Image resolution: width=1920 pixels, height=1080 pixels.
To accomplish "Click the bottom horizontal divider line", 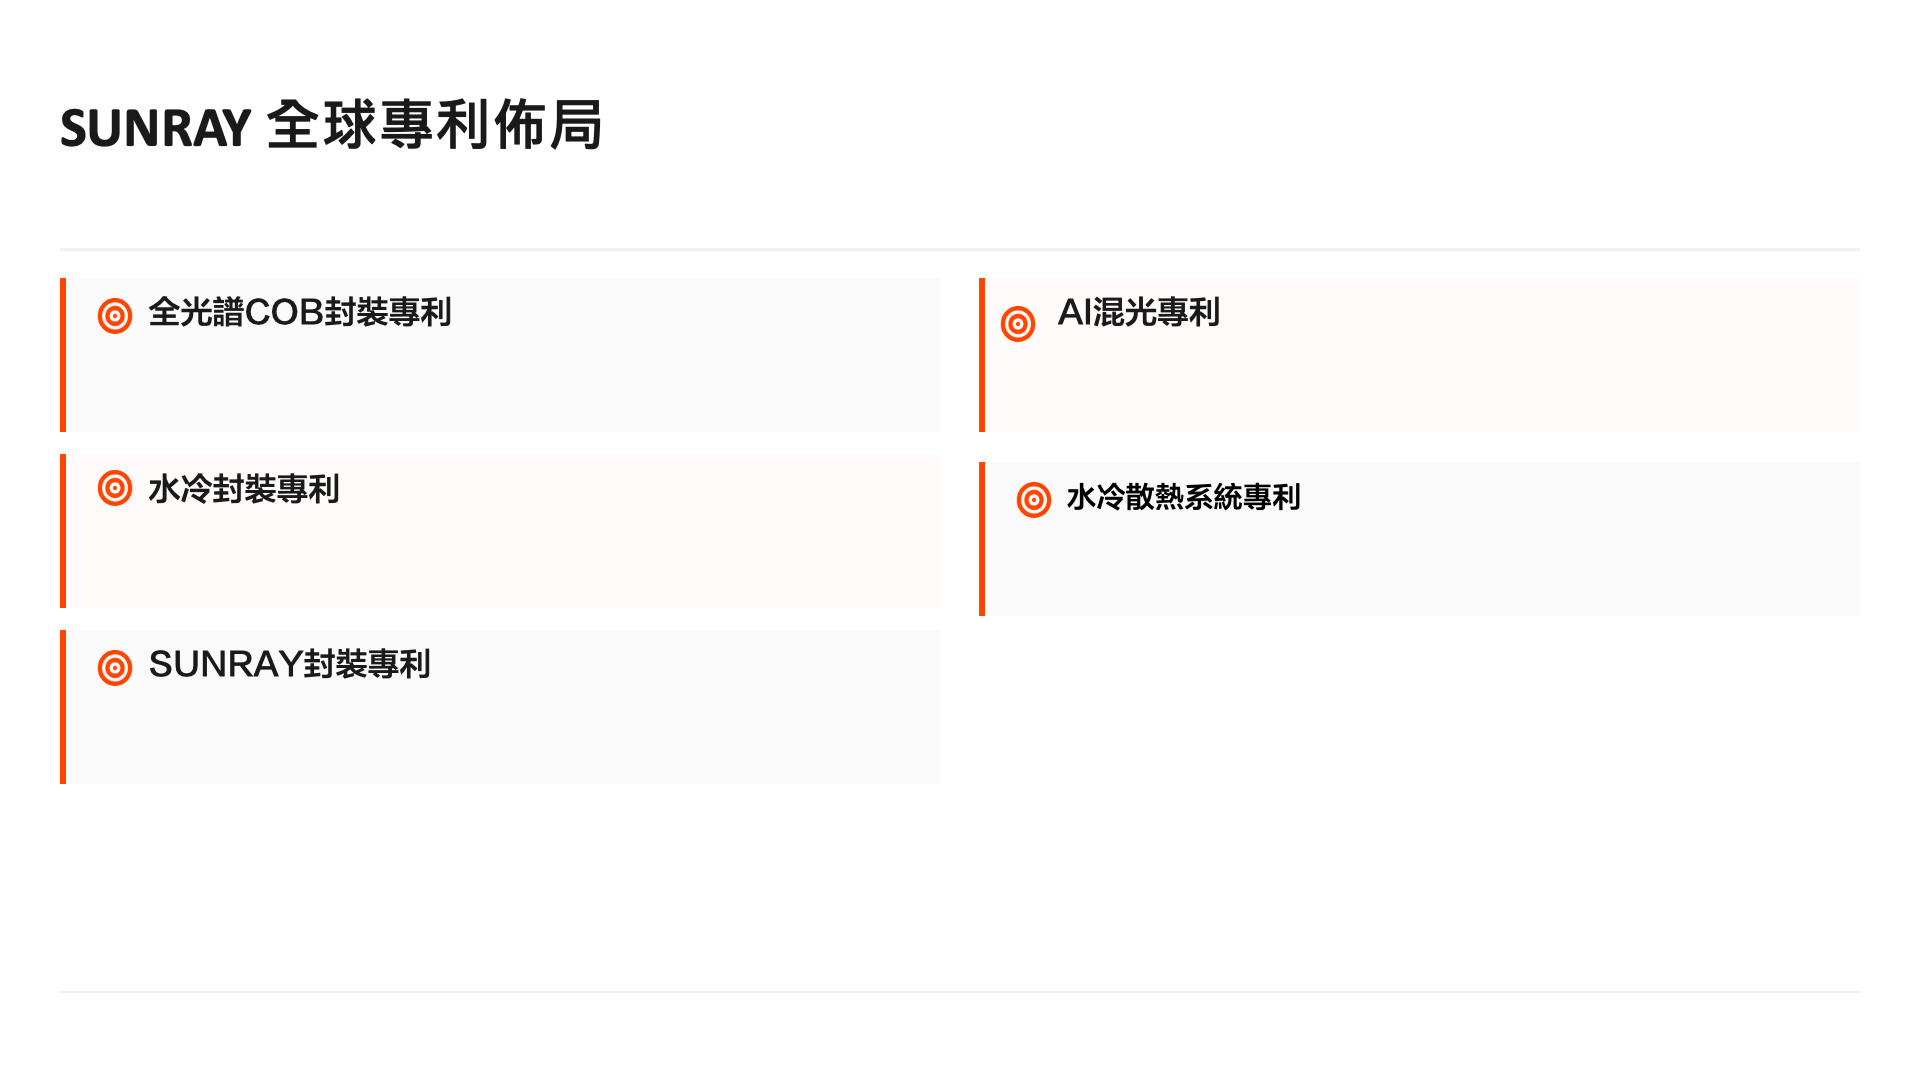I will pos(960,992).
